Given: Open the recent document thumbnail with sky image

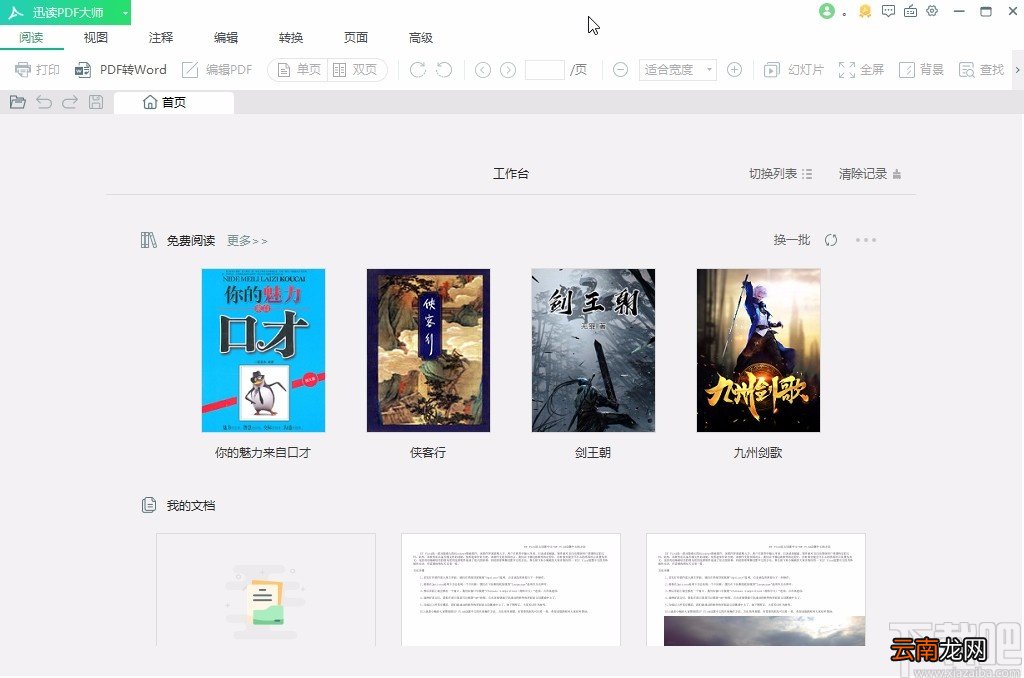Looking at the screenshot, I should (756, 590).
